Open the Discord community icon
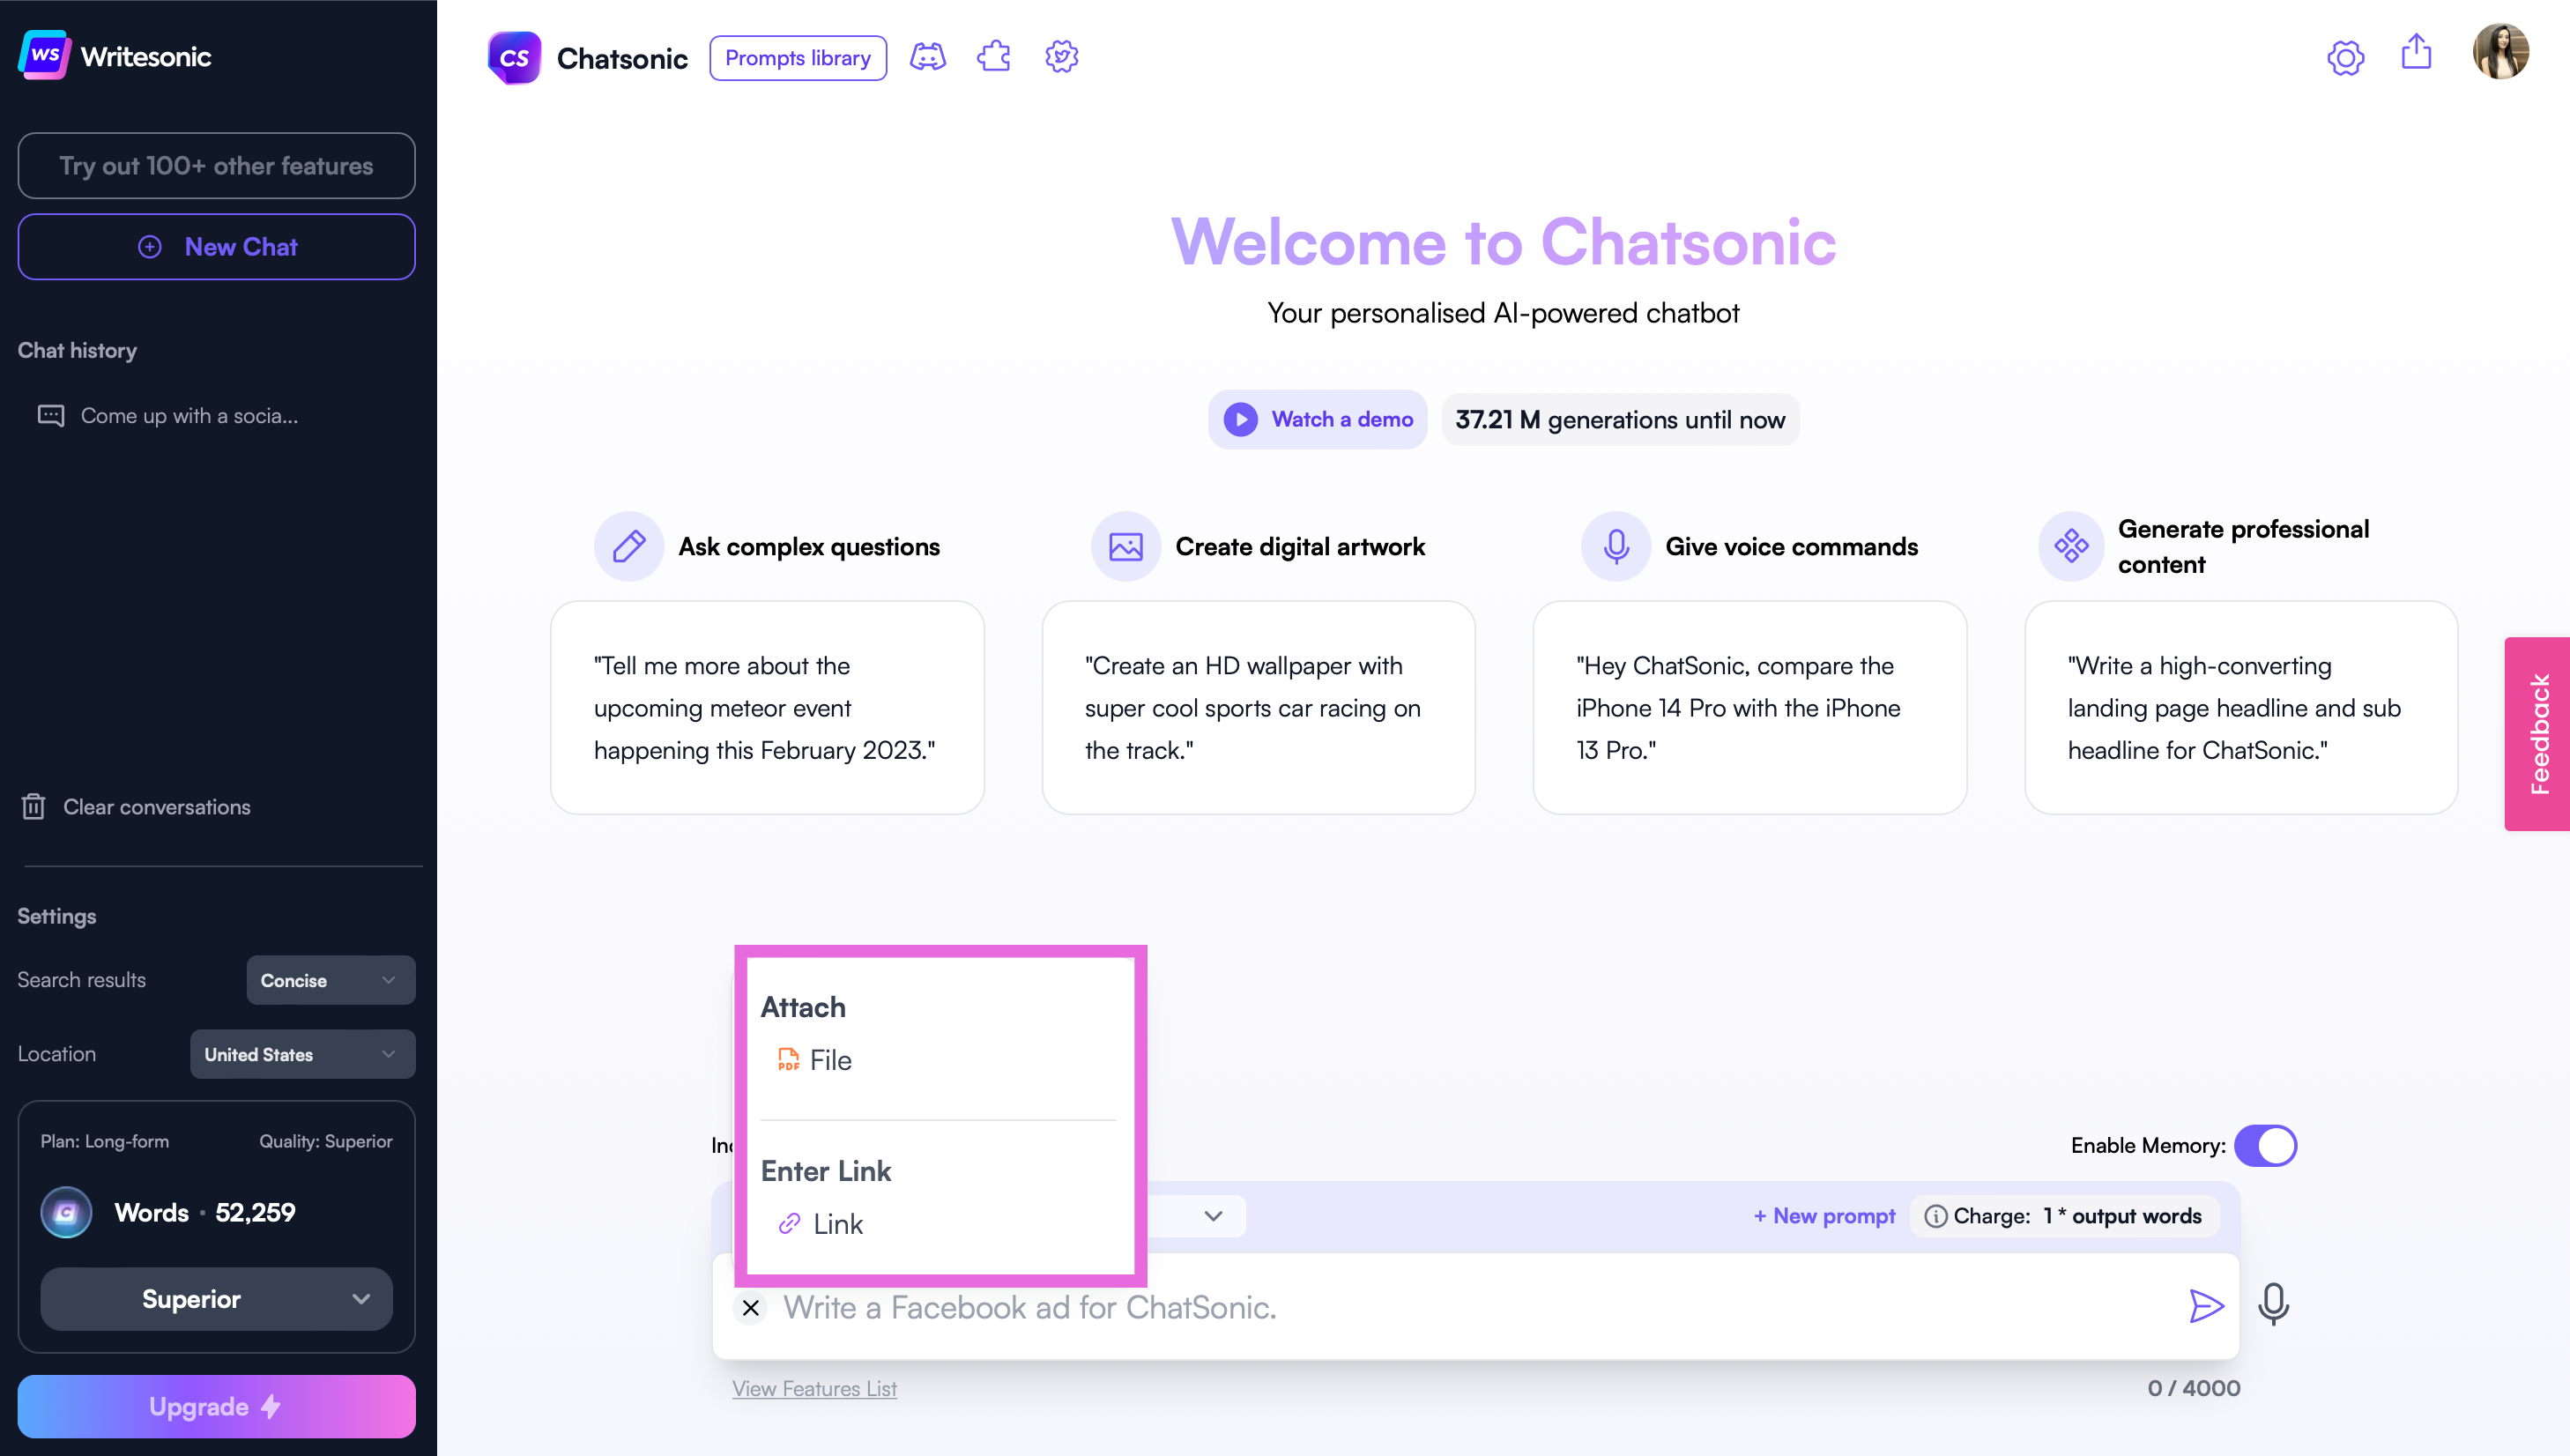The width and height of the screenshot is (2570, 1456). [x=927, y=57]
